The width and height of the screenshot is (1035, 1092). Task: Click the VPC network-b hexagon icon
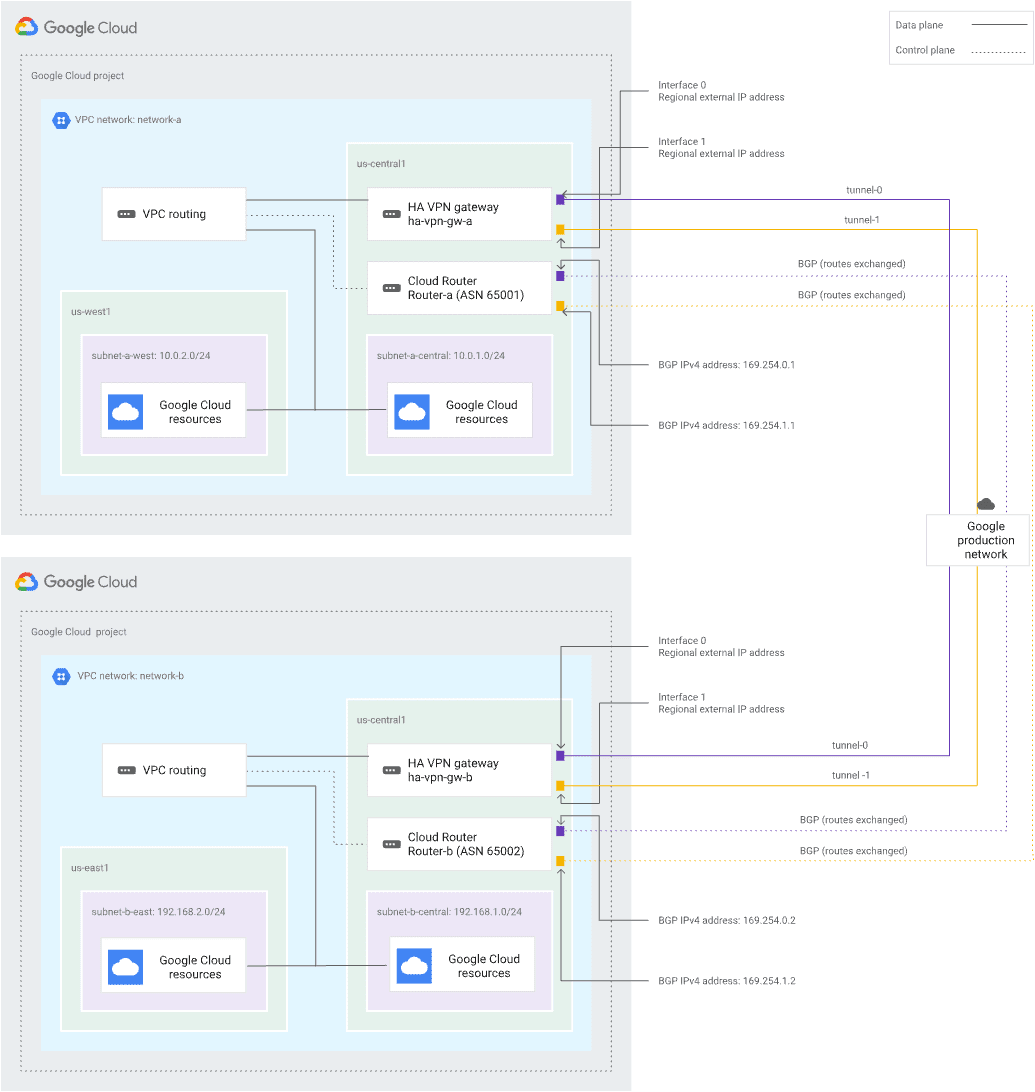61,676
